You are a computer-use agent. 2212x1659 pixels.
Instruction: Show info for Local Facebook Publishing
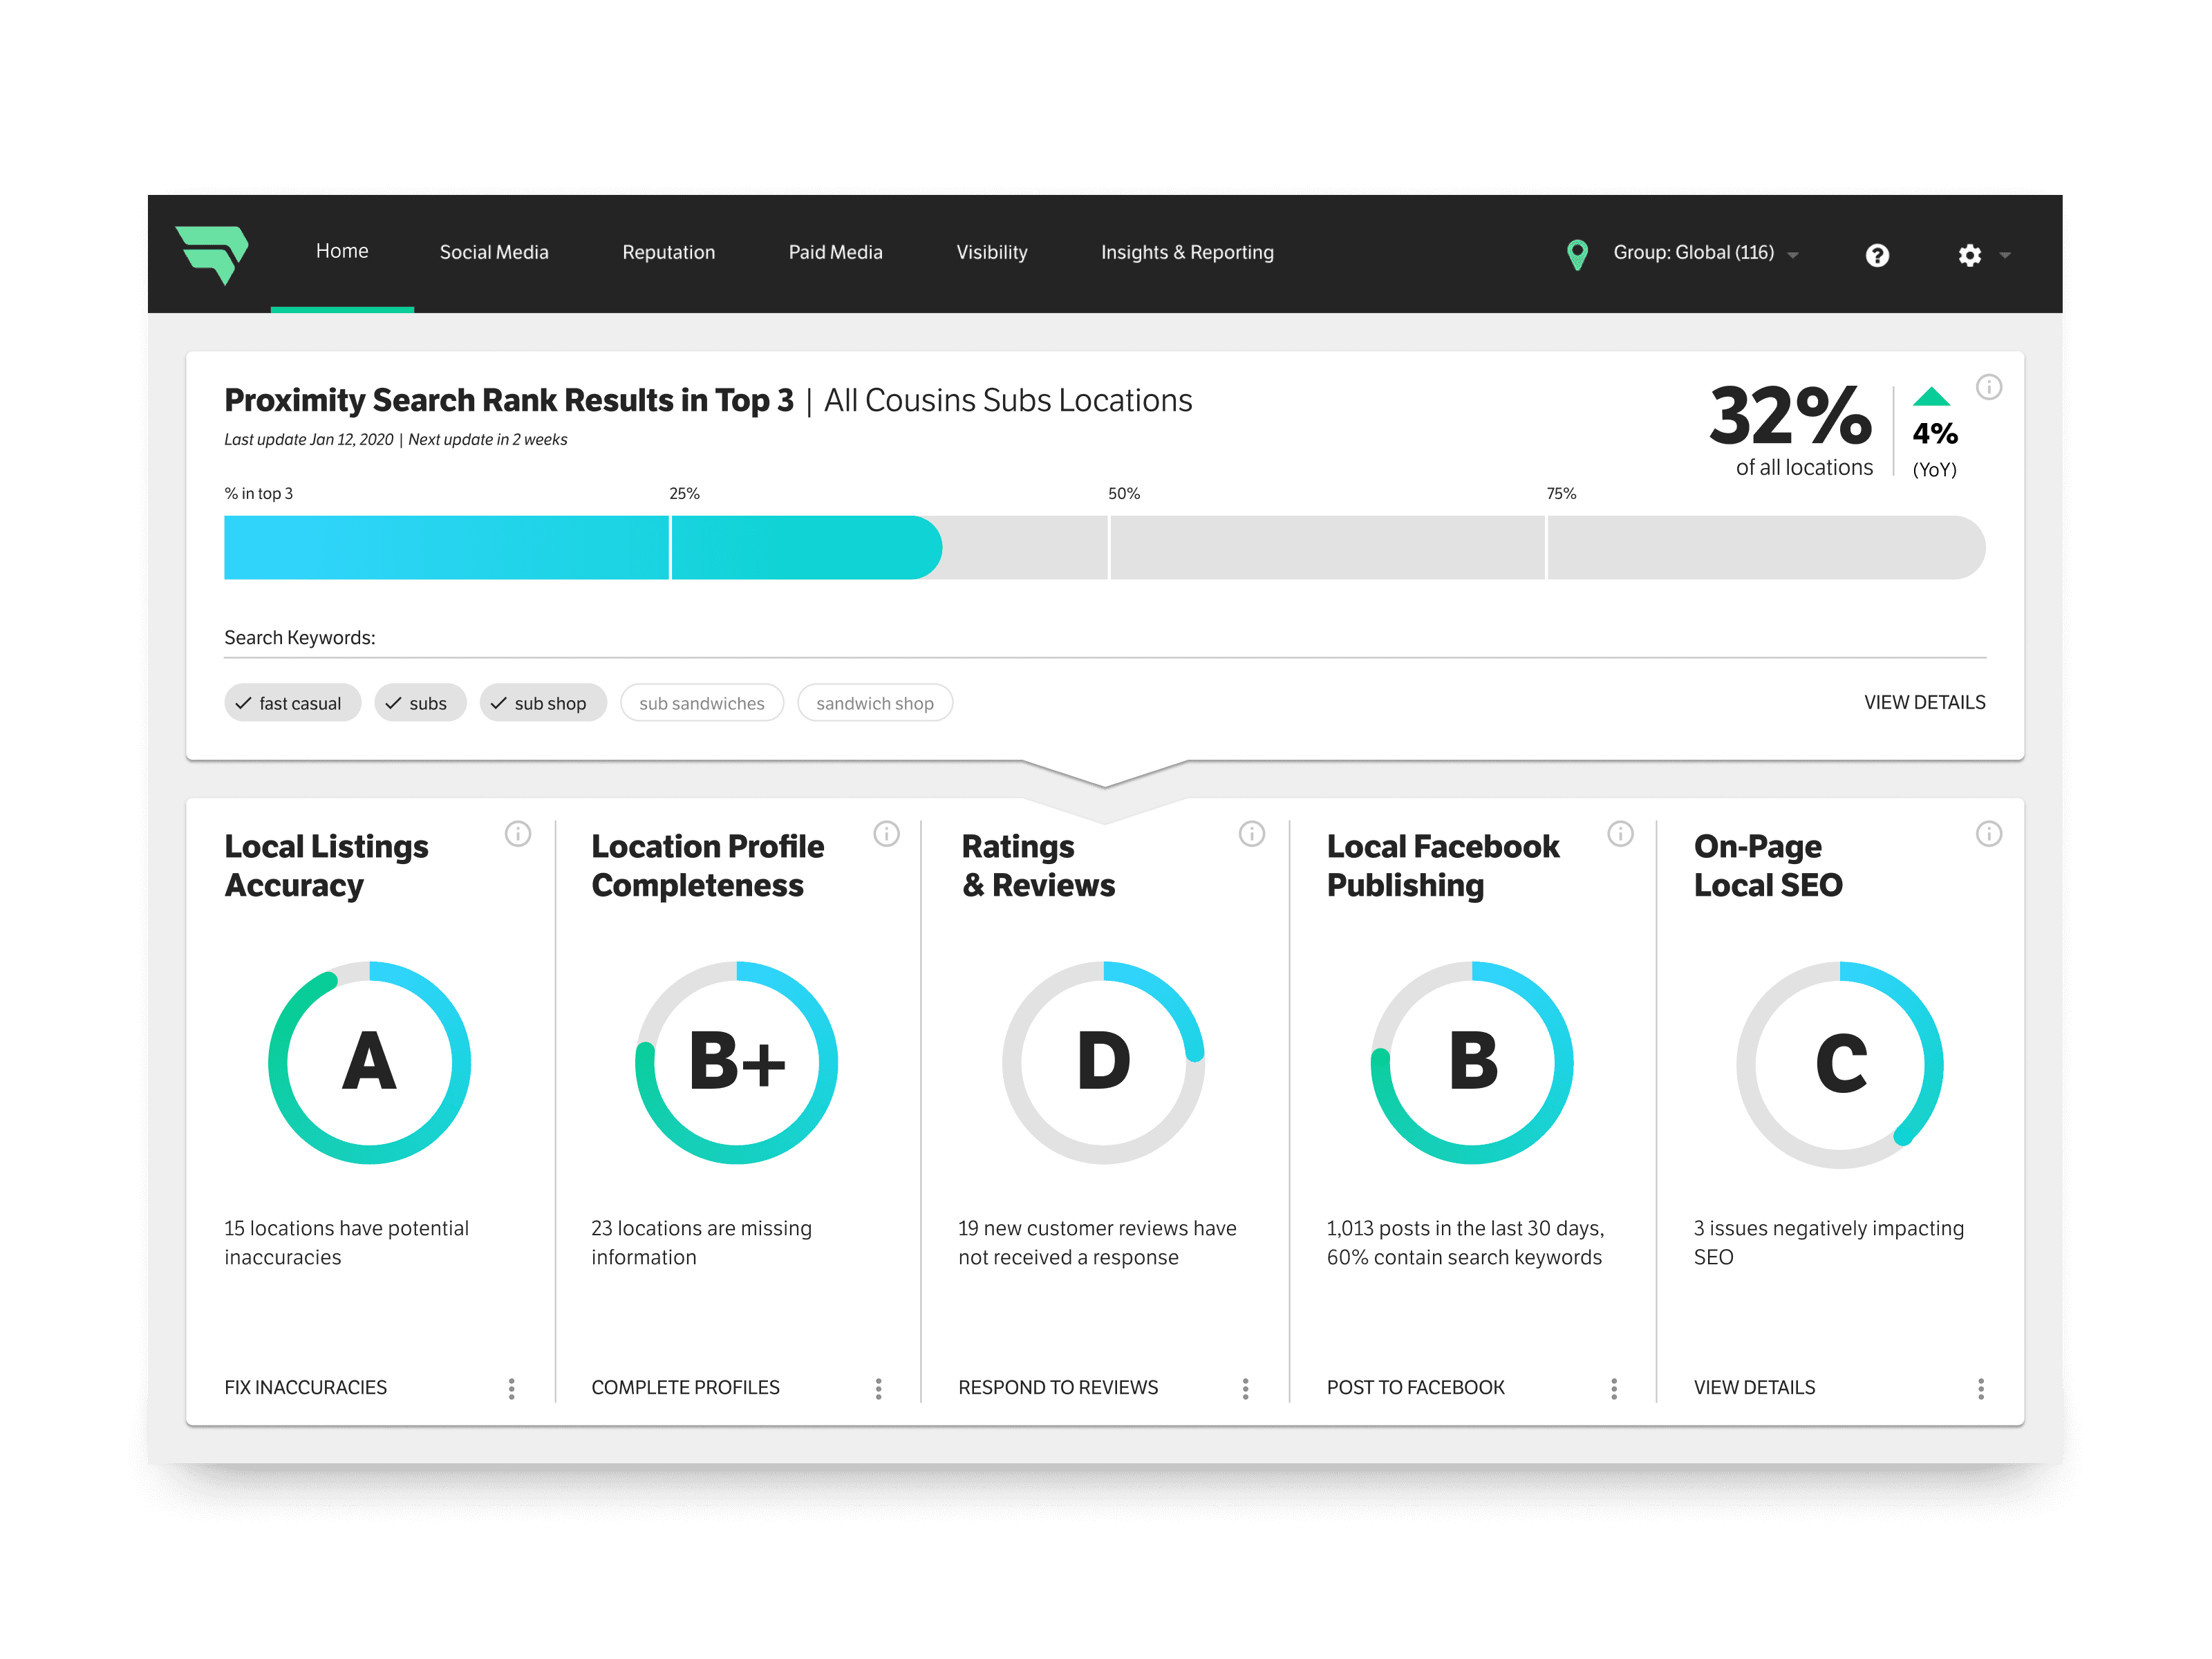[x=1620, y=833]
